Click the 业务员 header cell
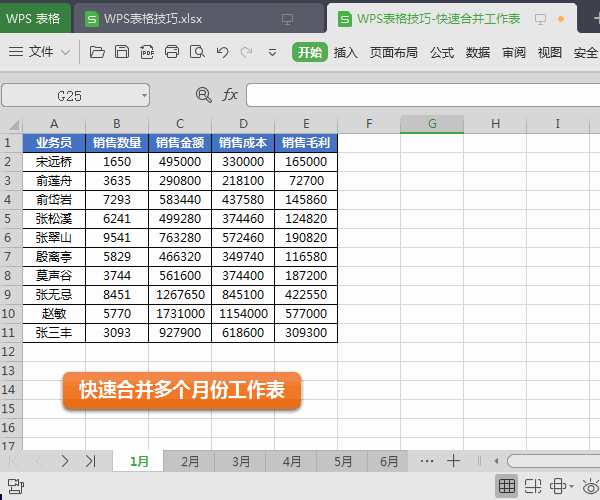This screenshot has height=500, width=600. pyautogui.click(x=54, y=143)
